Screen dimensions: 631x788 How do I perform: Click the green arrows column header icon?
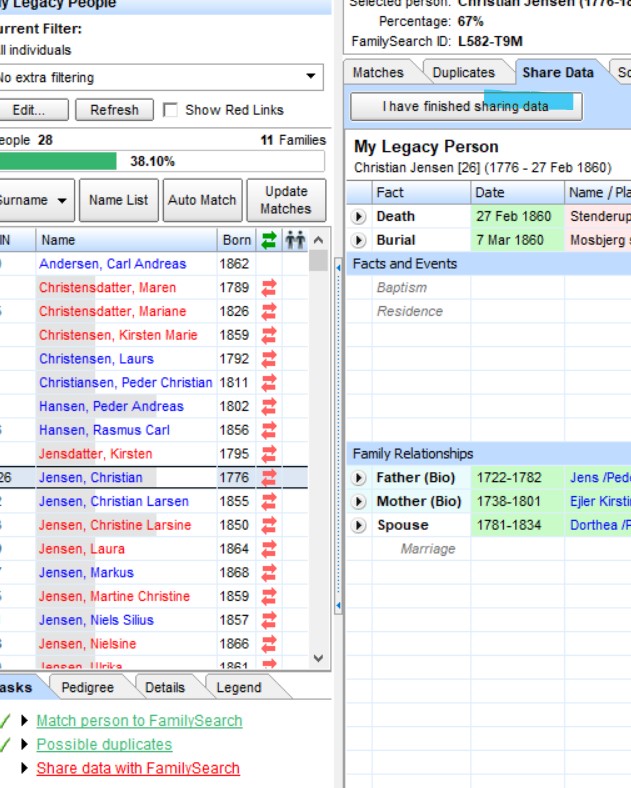tap(269, 240)
